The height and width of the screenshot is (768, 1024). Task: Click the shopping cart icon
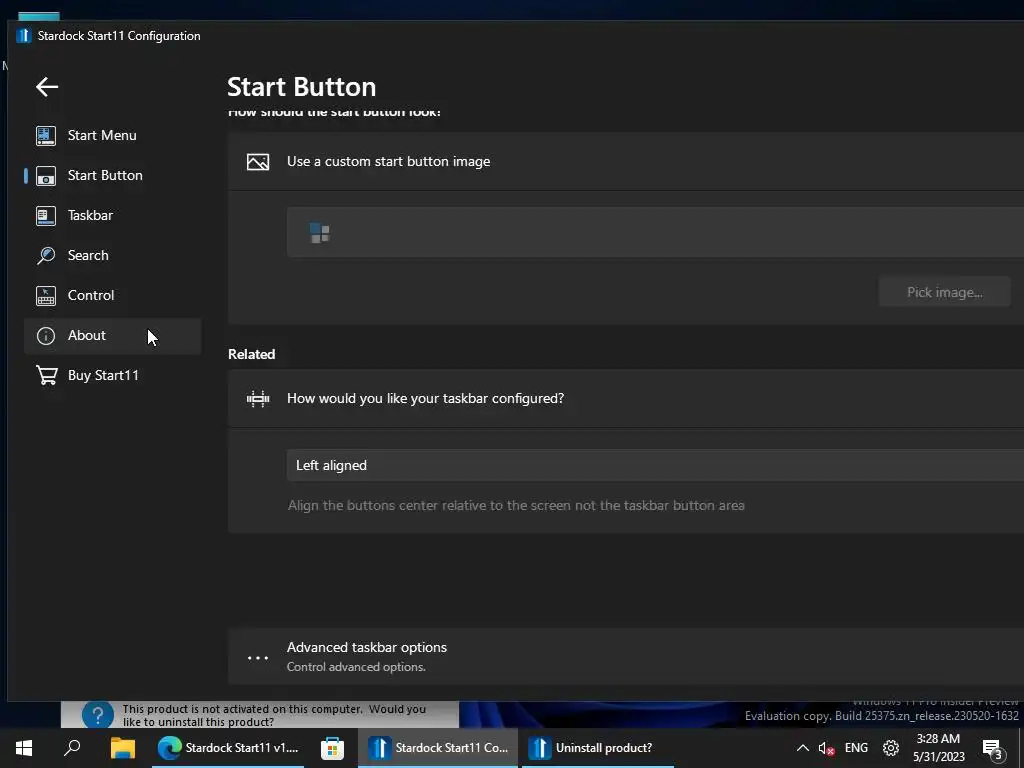(46, 376)
